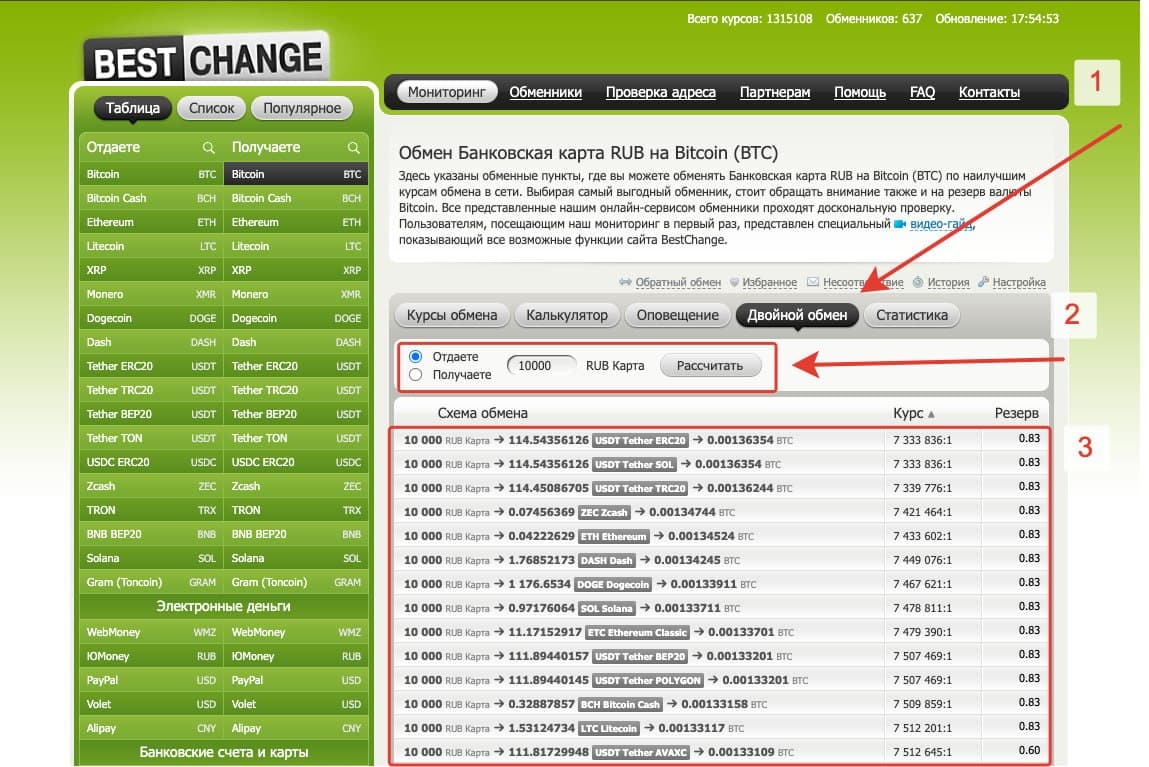
Task: Click the wrench icon before Настройка
Action: pyautogui.click(x=983, y=282)
